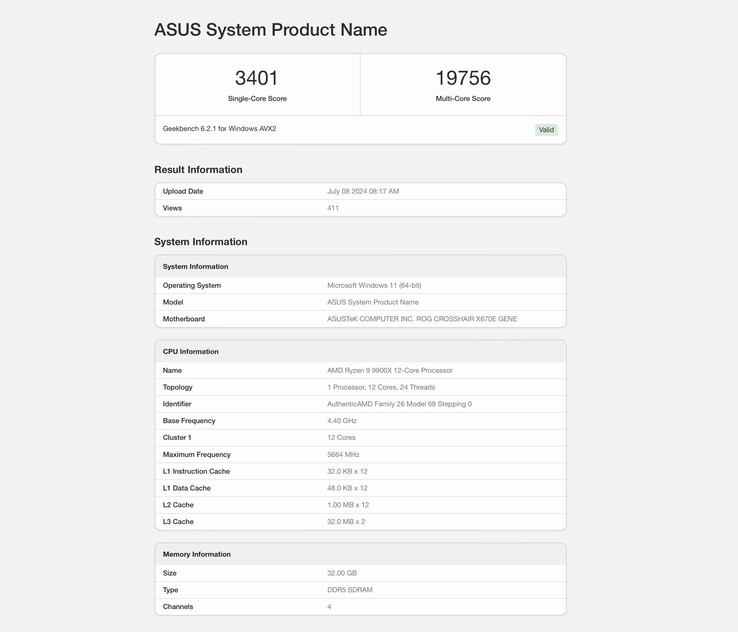Select the DDR5 SDRAM memory type value
The height and width of the screenshot is (632, 738).
pos(350,590)
